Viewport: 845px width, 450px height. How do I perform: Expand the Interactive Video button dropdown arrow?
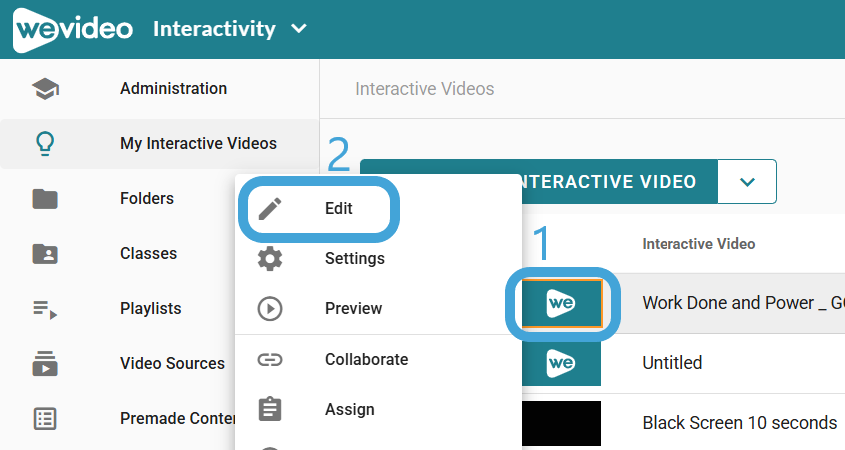pyautogui.click(x=748, y=182)
